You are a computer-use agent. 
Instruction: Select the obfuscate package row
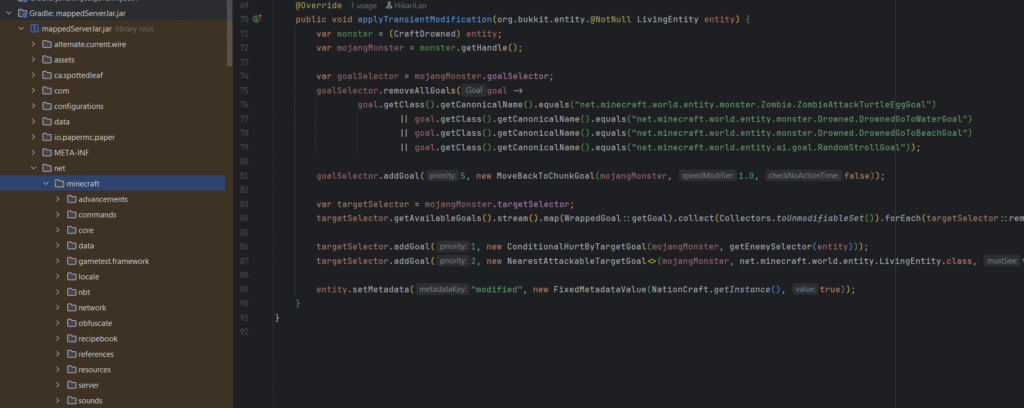click(x=112, y=323)
